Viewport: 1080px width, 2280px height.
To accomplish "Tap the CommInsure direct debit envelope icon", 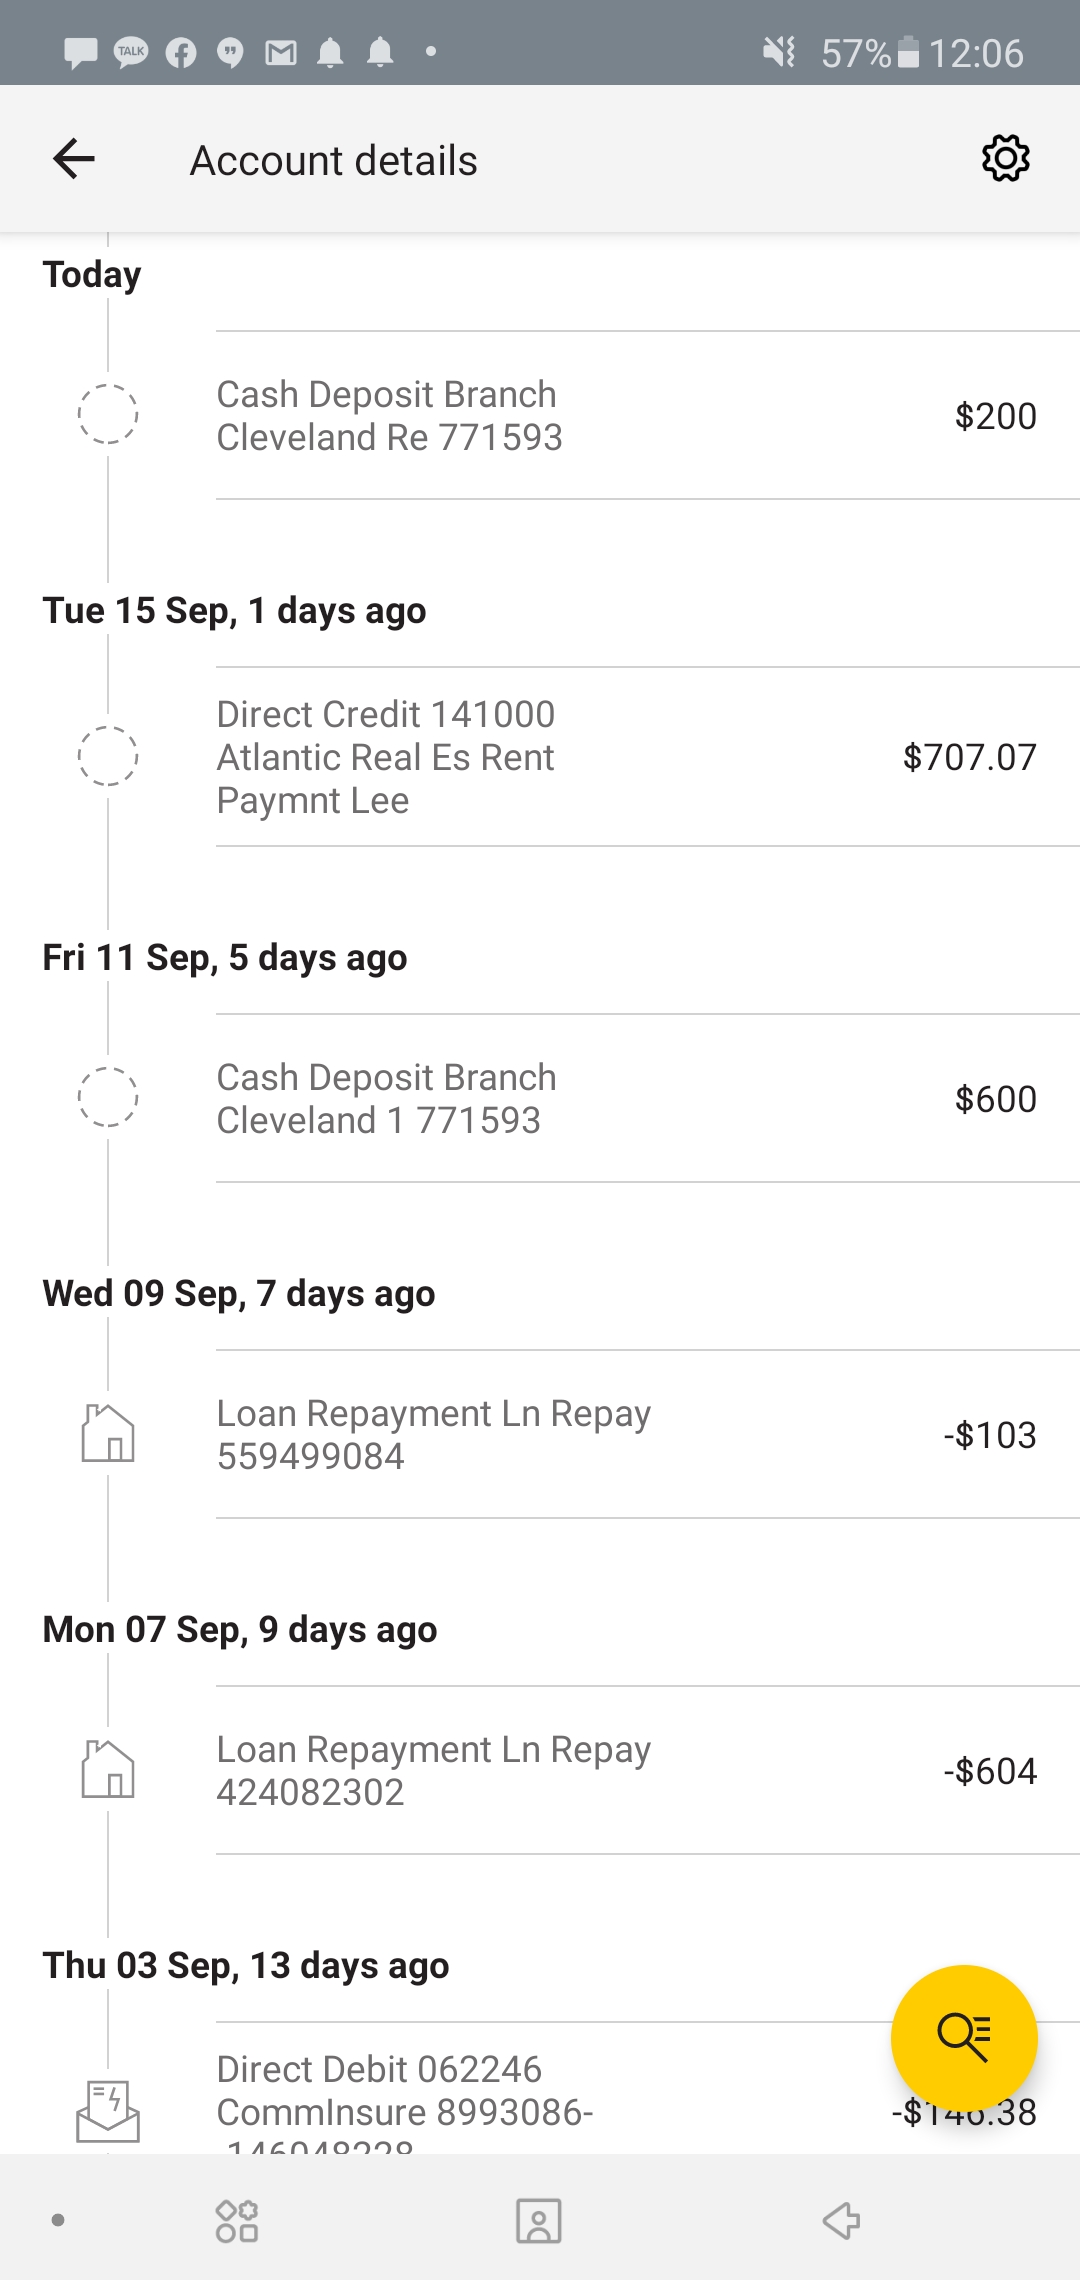I will coord(108,2111).
